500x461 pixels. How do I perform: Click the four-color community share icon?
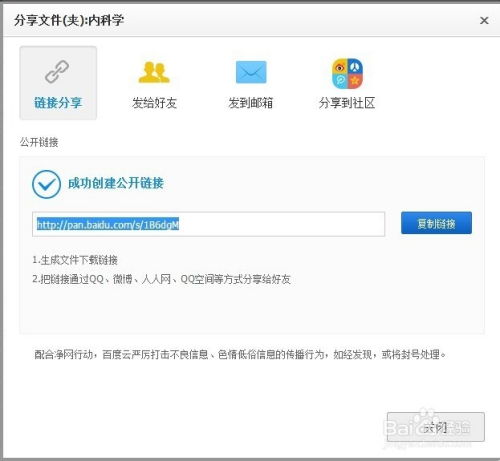point(347,73)
